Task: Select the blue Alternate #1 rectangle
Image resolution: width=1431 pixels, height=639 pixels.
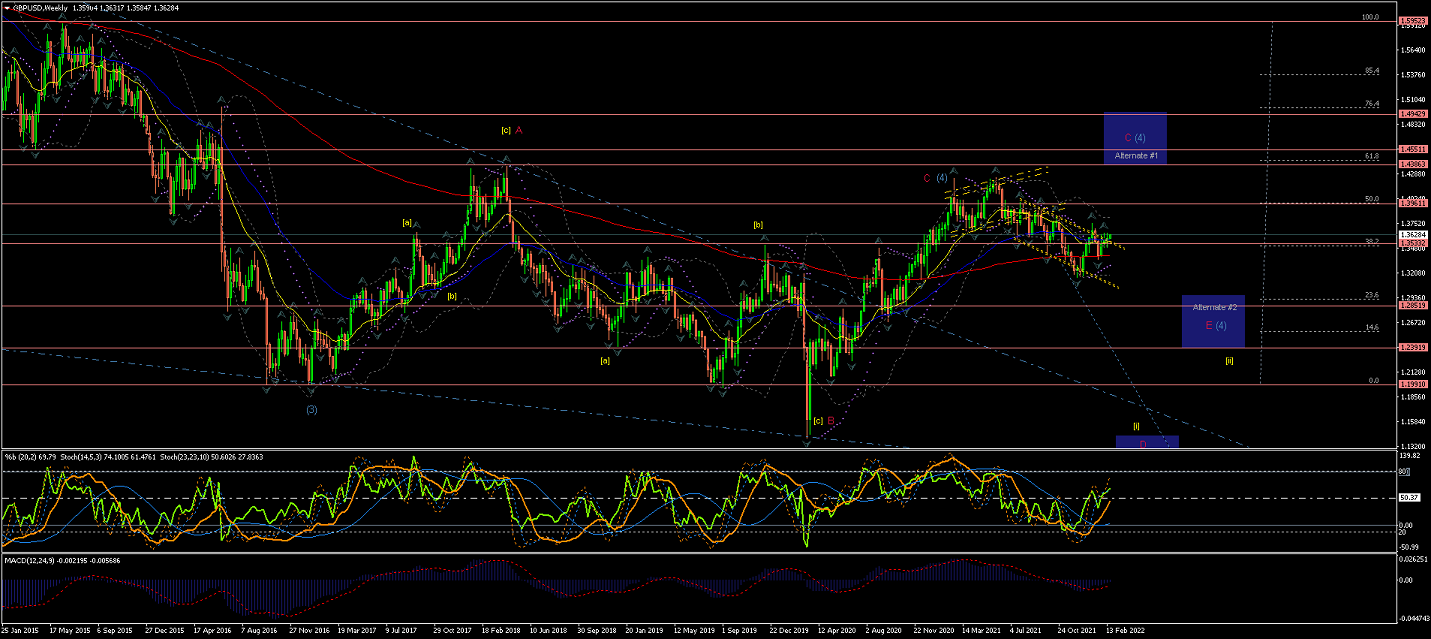Action: pyautogui.click(x=1135, y=138)
